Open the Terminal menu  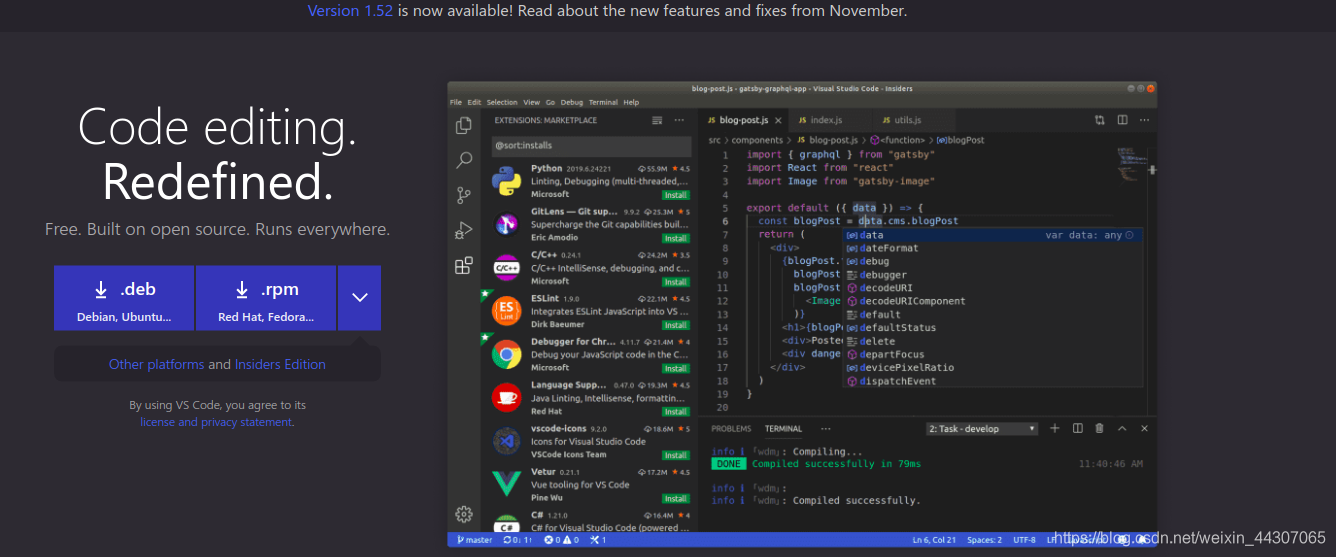(x=603, y=102)
